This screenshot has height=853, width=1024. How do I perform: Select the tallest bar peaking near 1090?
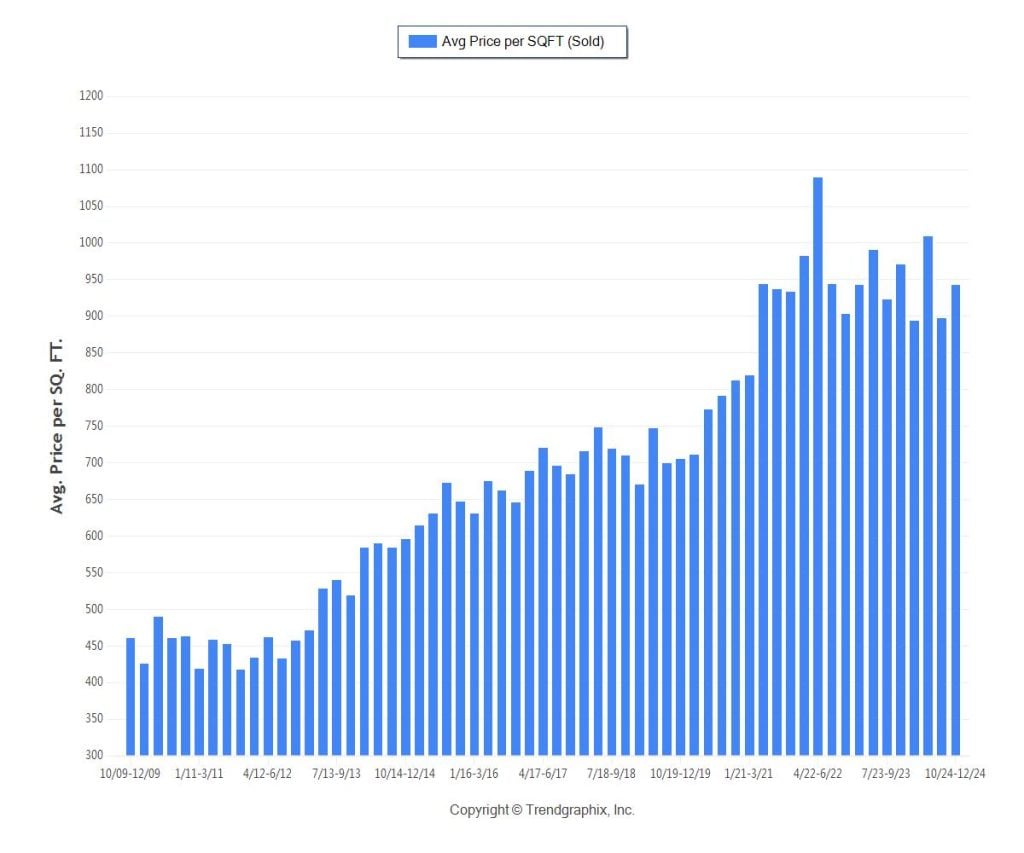click(x=818, y=465)
